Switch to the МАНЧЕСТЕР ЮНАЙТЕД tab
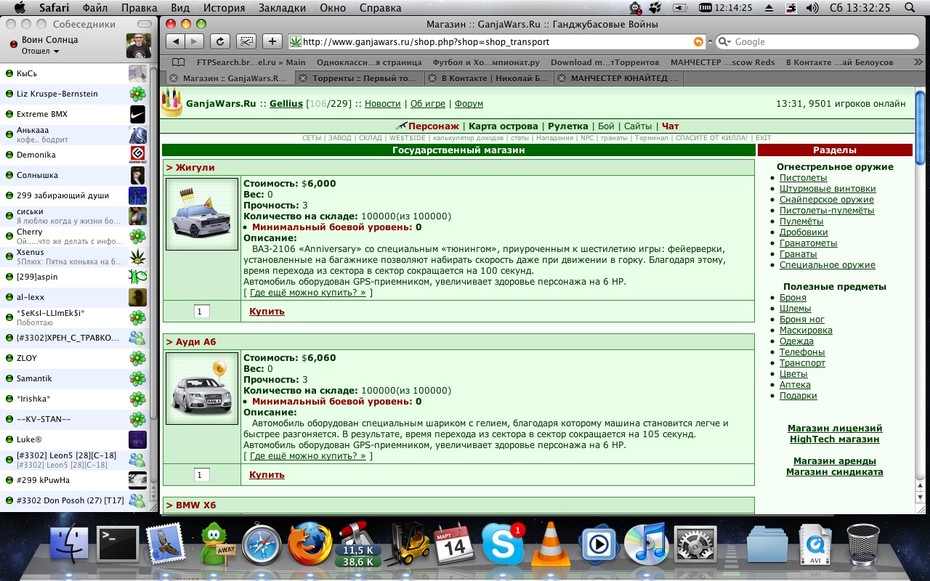Screen dimensions: 930x581 [619, 78]
